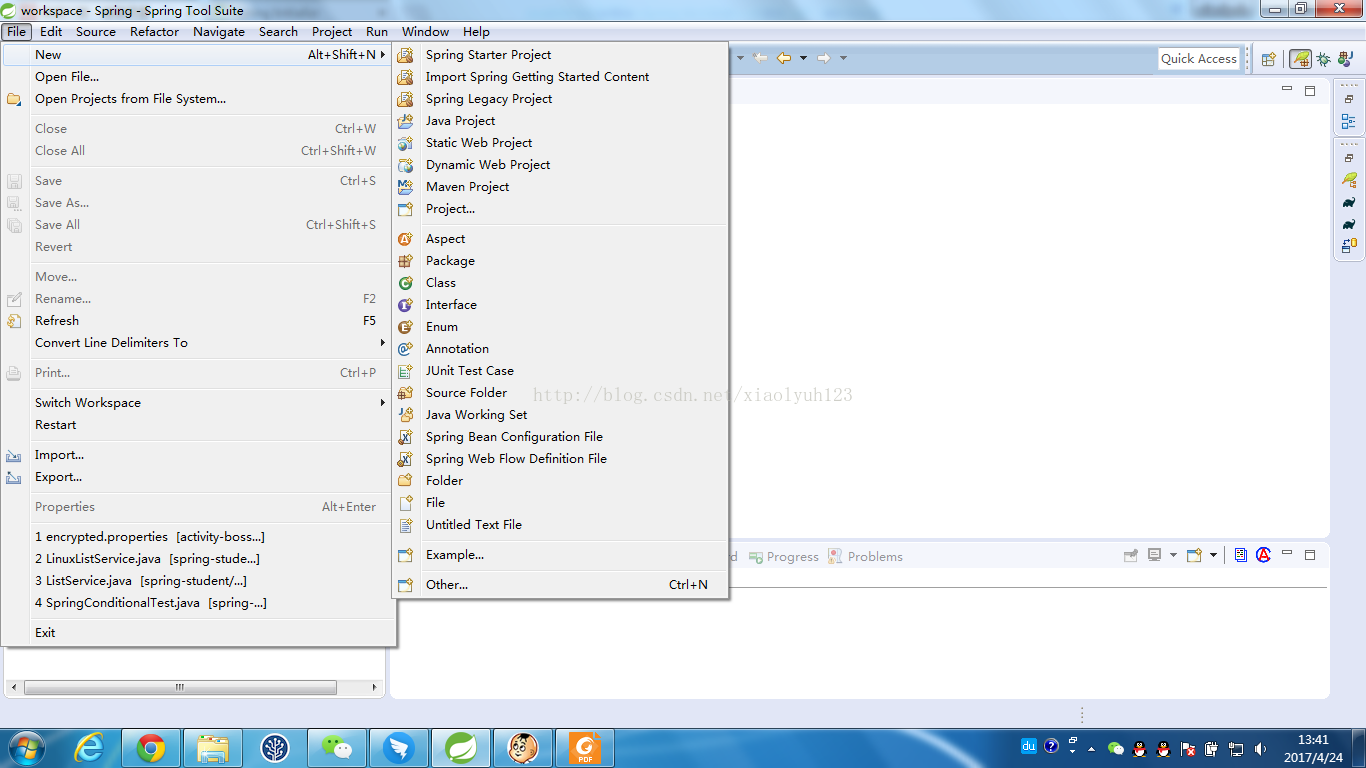Click the red circled A console icon
The height and width of the screenshot is (768, 1366).
[x=1263, y=555]
